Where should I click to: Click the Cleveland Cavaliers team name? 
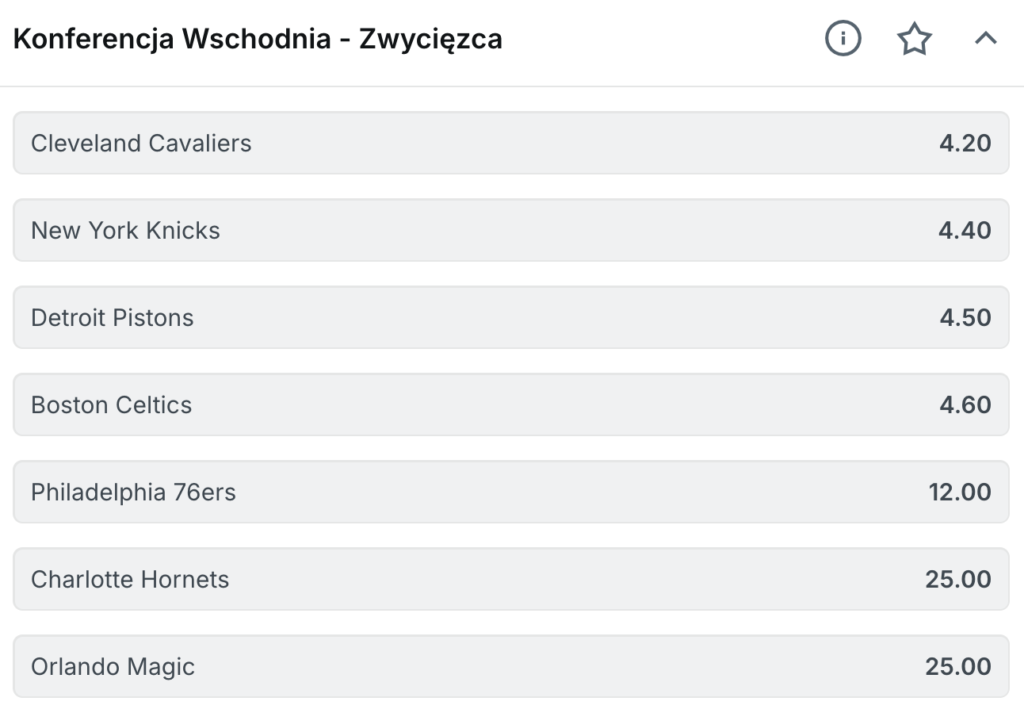click(141, 143)
